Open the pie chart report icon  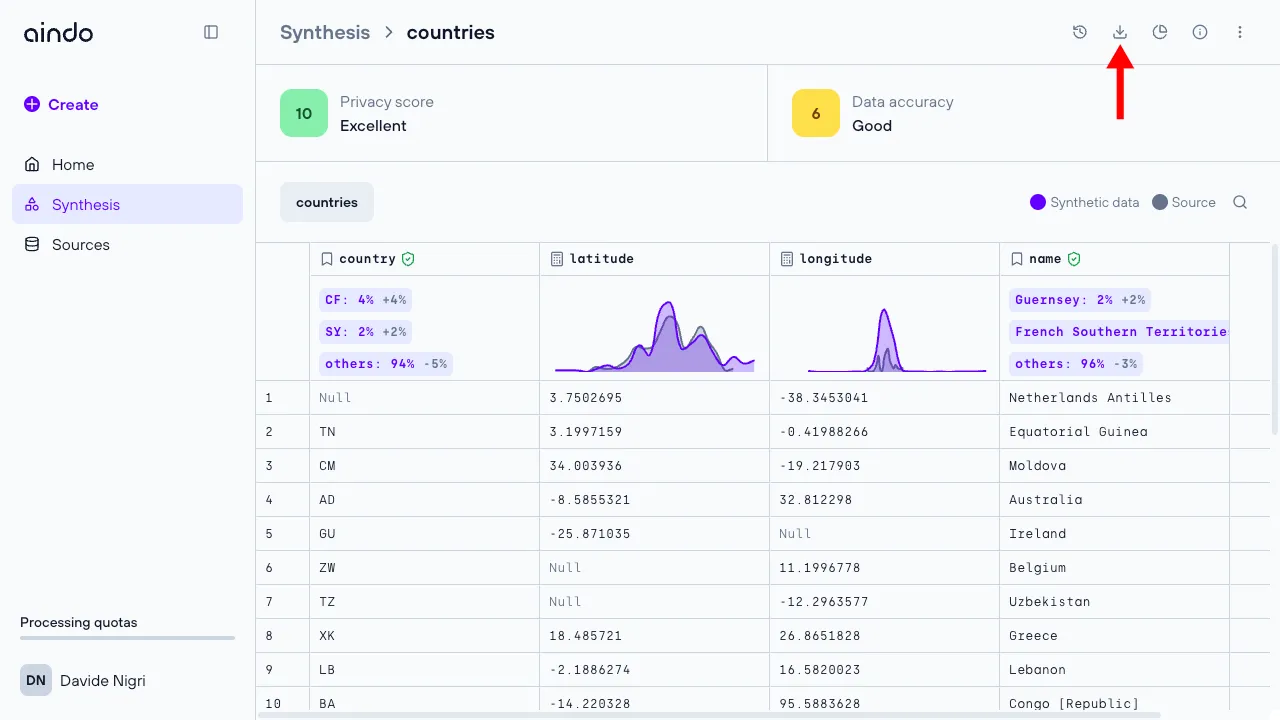tap(1160, 32)
